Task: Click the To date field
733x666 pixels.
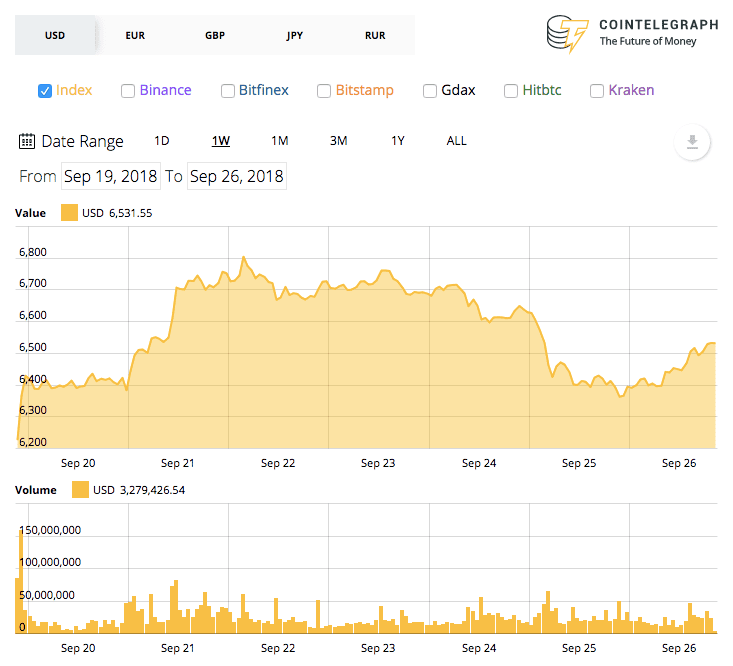Action: point(237,176)
